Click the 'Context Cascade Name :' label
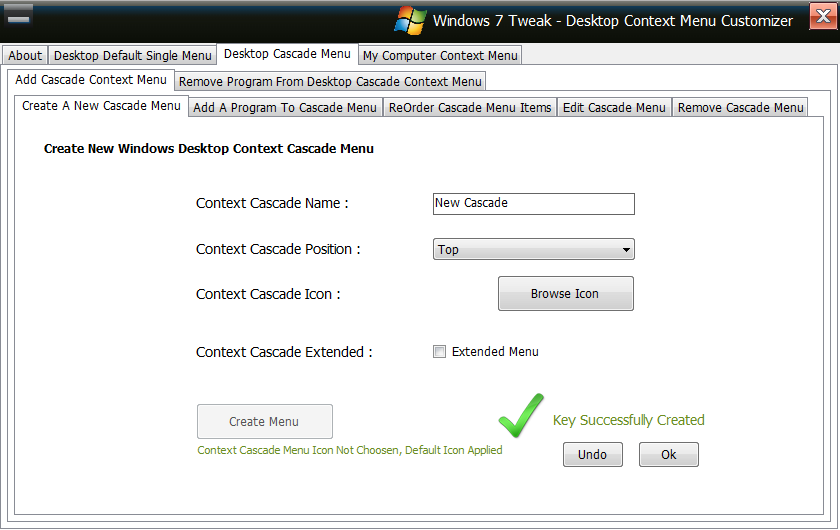The height and width of the screenshot is (530, 840). pos(272,204)
